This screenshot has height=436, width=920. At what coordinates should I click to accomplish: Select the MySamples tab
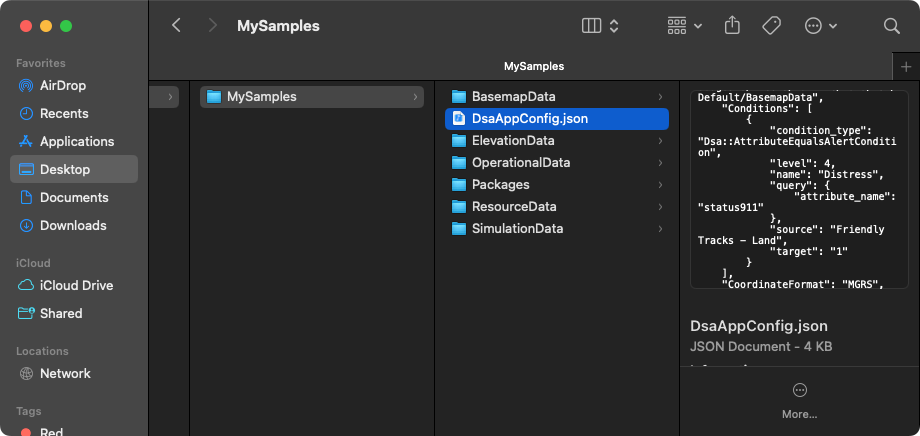533,67
